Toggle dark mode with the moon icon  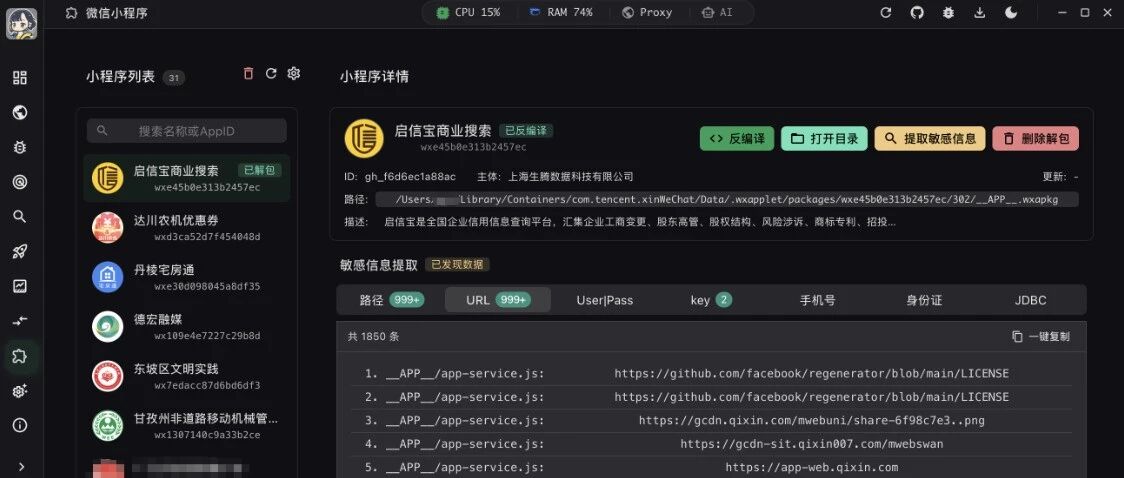pyautogui.click(x=1011, y=12)
